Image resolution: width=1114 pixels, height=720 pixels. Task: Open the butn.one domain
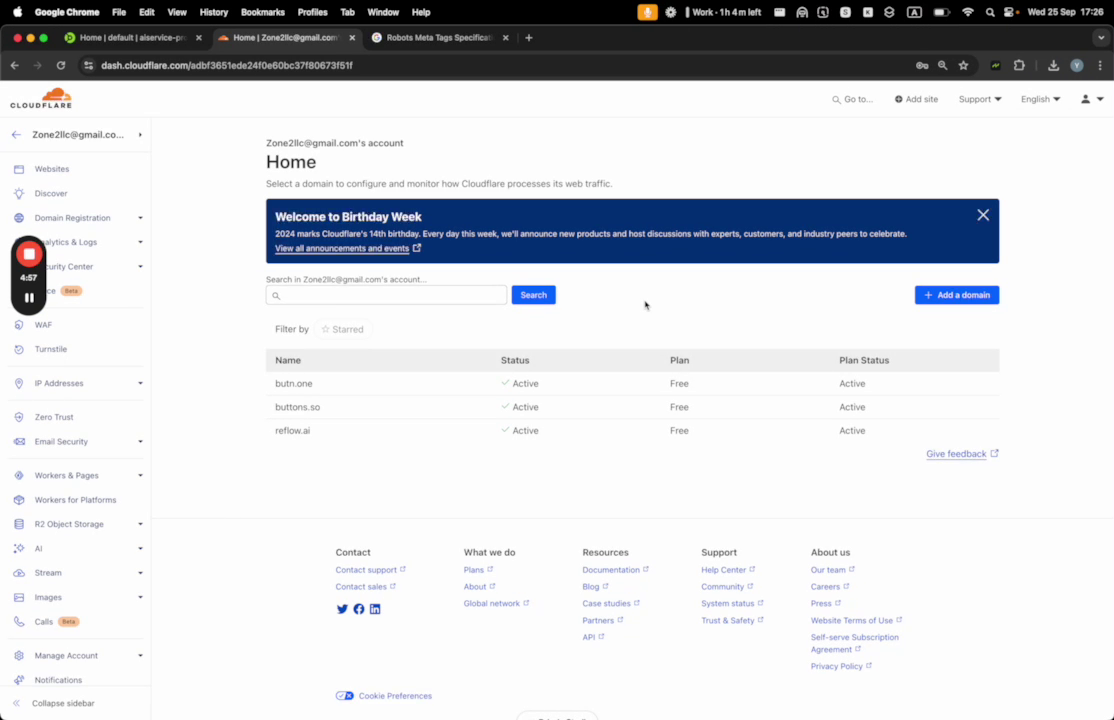[x=293, y=383]
